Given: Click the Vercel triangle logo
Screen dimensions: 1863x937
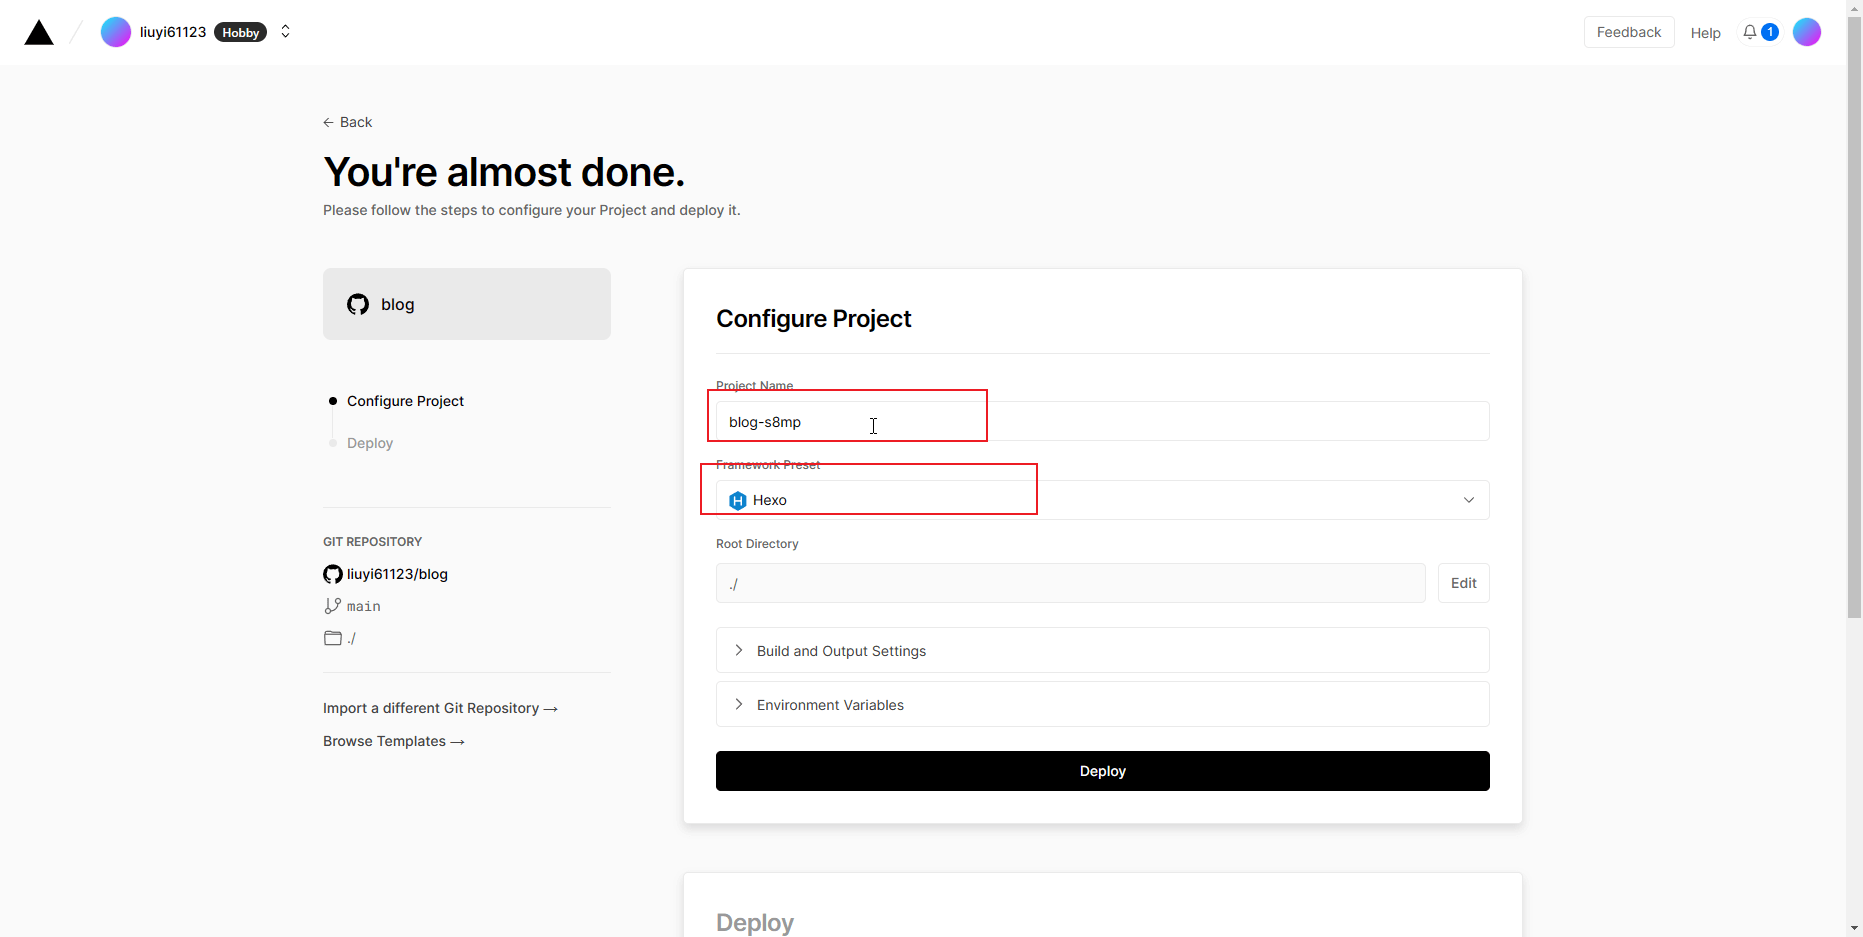Looking at the screenshot, I should point(39,33).
